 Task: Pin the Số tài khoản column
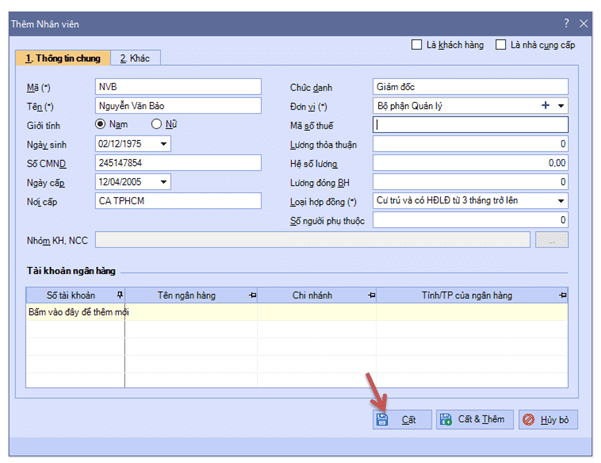pos(119,295)
